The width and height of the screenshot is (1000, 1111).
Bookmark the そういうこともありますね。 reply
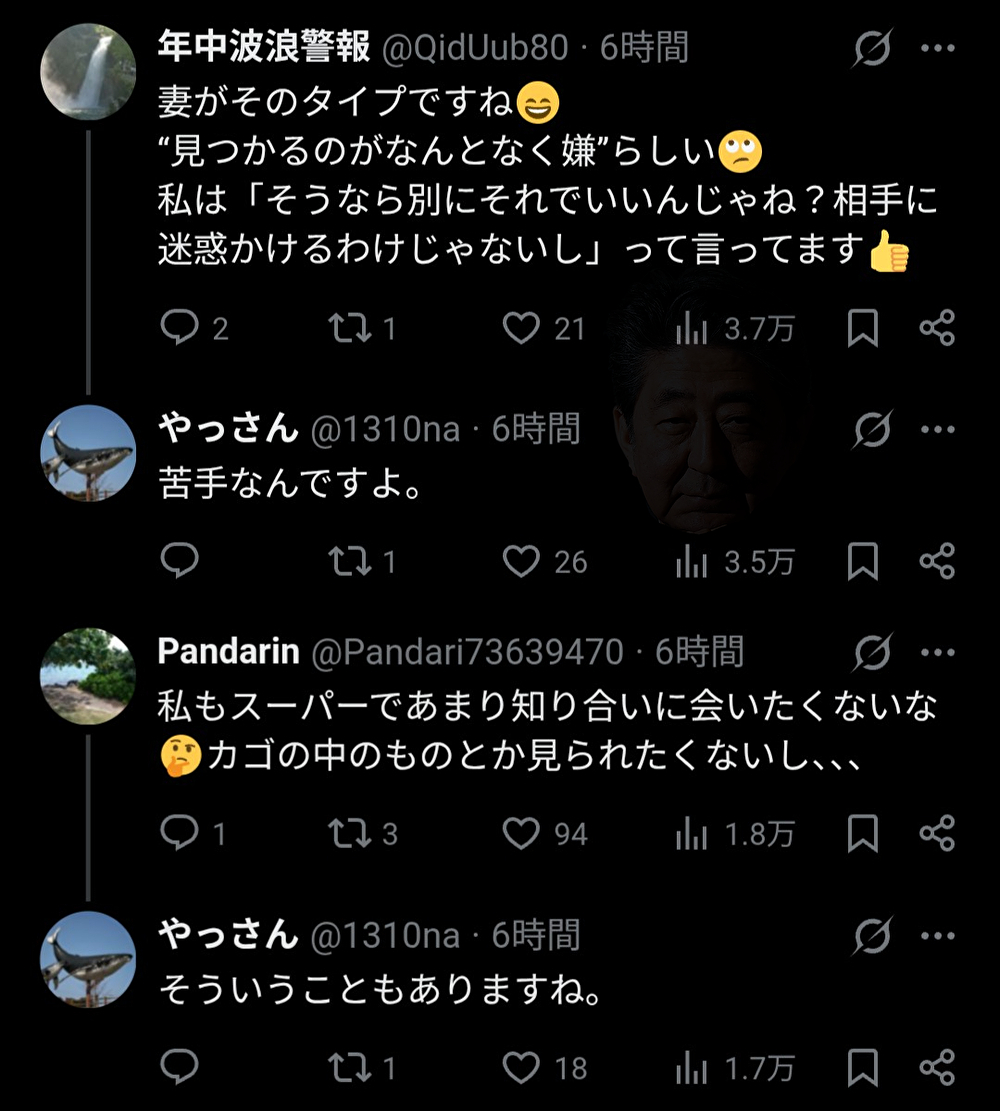pos(862,1067)
